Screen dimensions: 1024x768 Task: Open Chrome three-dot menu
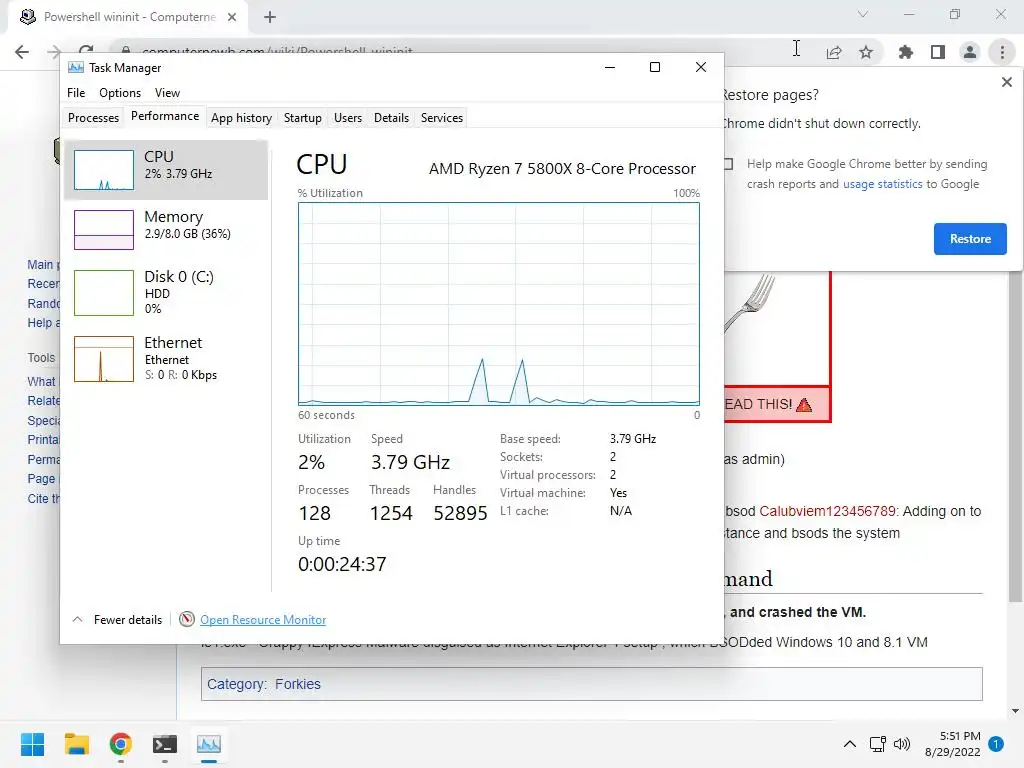(1002, 52)
